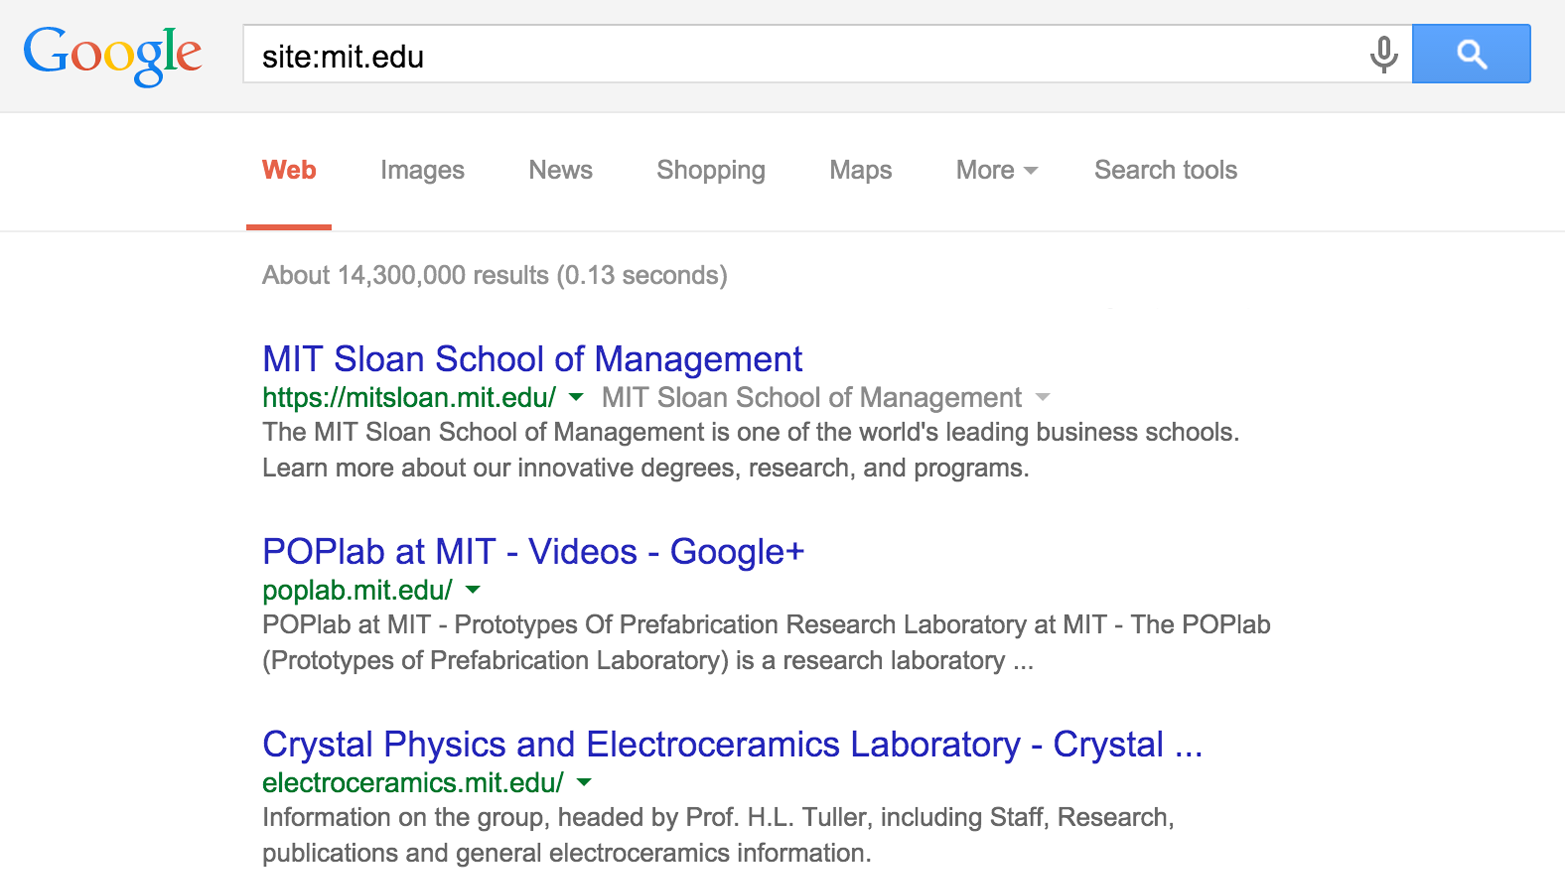The width and height of the screenshot is (1565, 873).
Task: Switch to the Maps tab
Action: tap(859, 170)
